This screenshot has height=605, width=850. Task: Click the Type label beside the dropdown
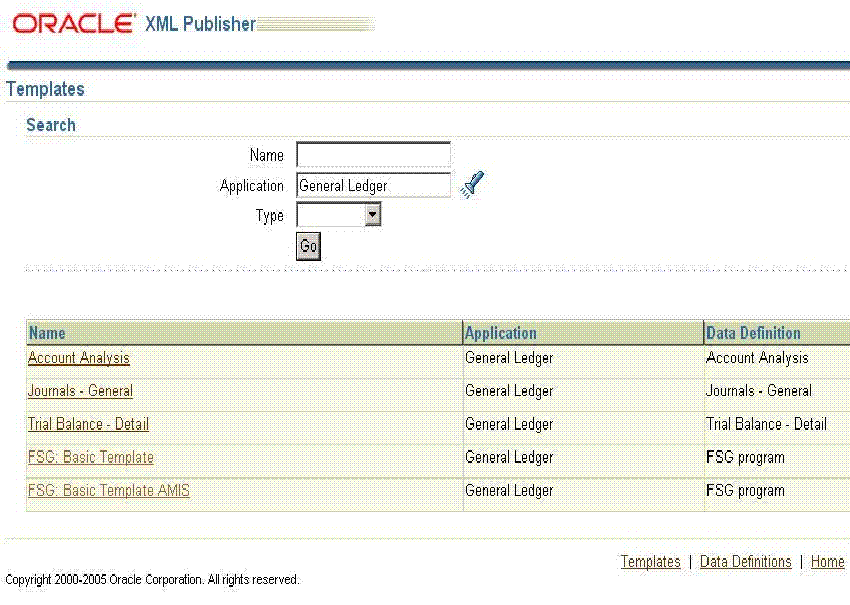click(x=270, y=215)
